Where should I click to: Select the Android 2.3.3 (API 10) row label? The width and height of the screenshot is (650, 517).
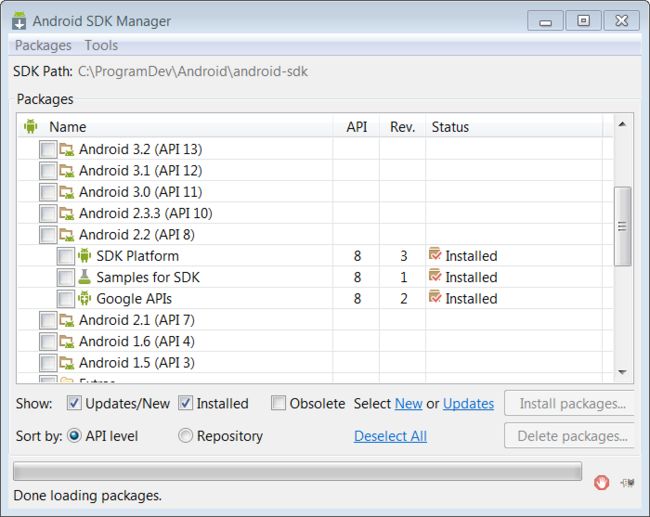pos(146,213)
